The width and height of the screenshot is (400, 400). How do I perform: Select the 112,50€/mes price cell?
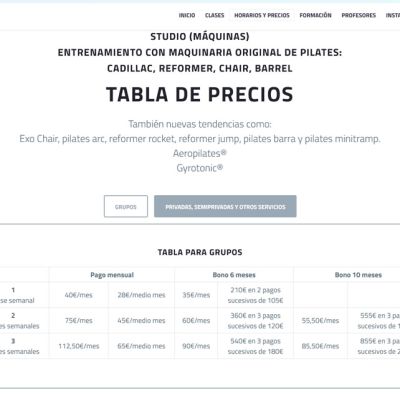[x=79, y=346]
